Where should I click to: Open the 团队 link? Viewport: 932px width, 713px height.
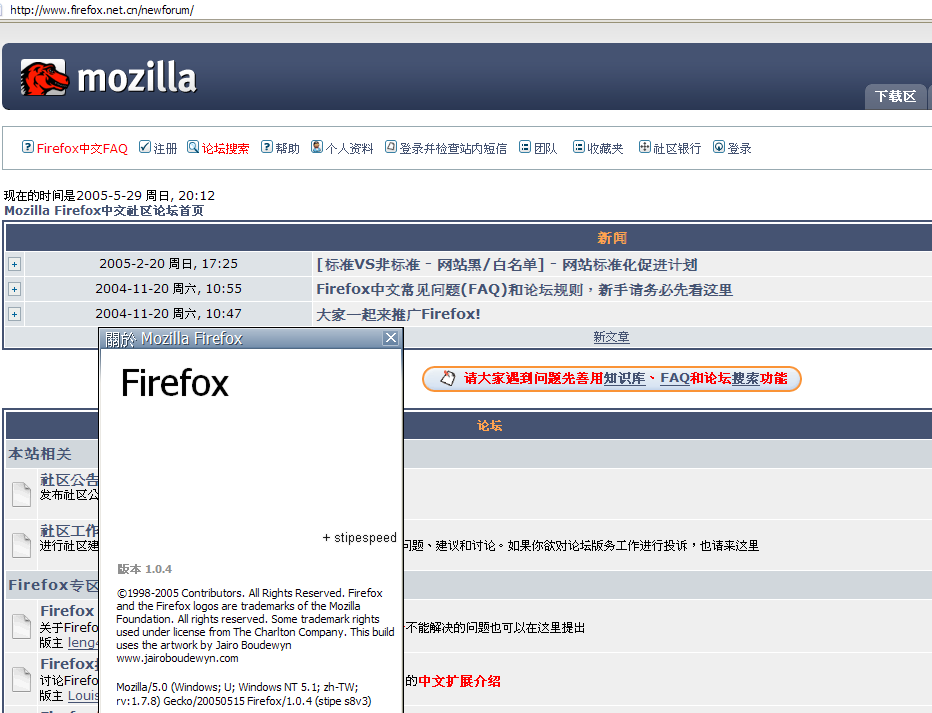(546, 148)
